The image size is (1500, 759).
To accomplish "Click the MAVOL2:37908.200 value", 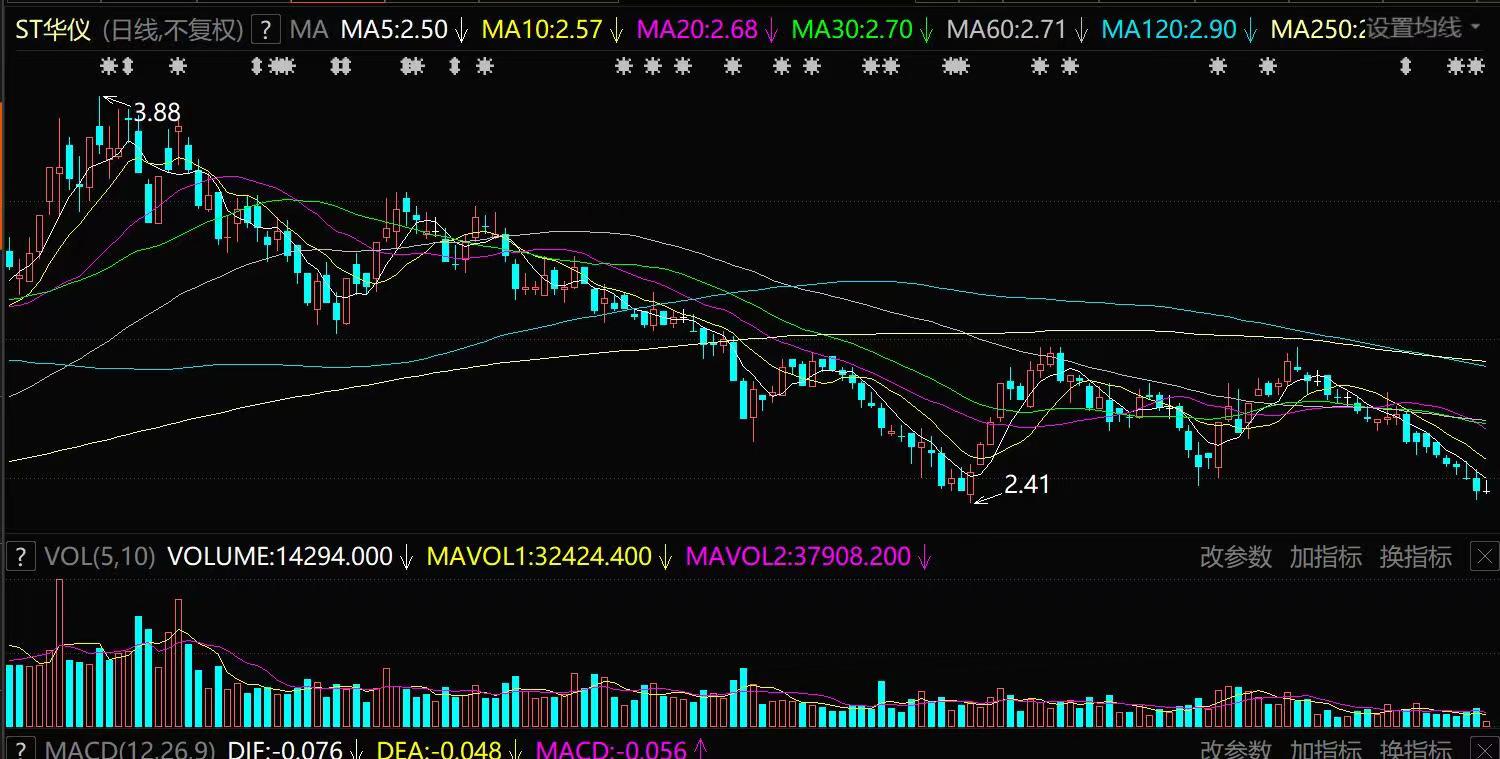I will click(x=798, y=557).
